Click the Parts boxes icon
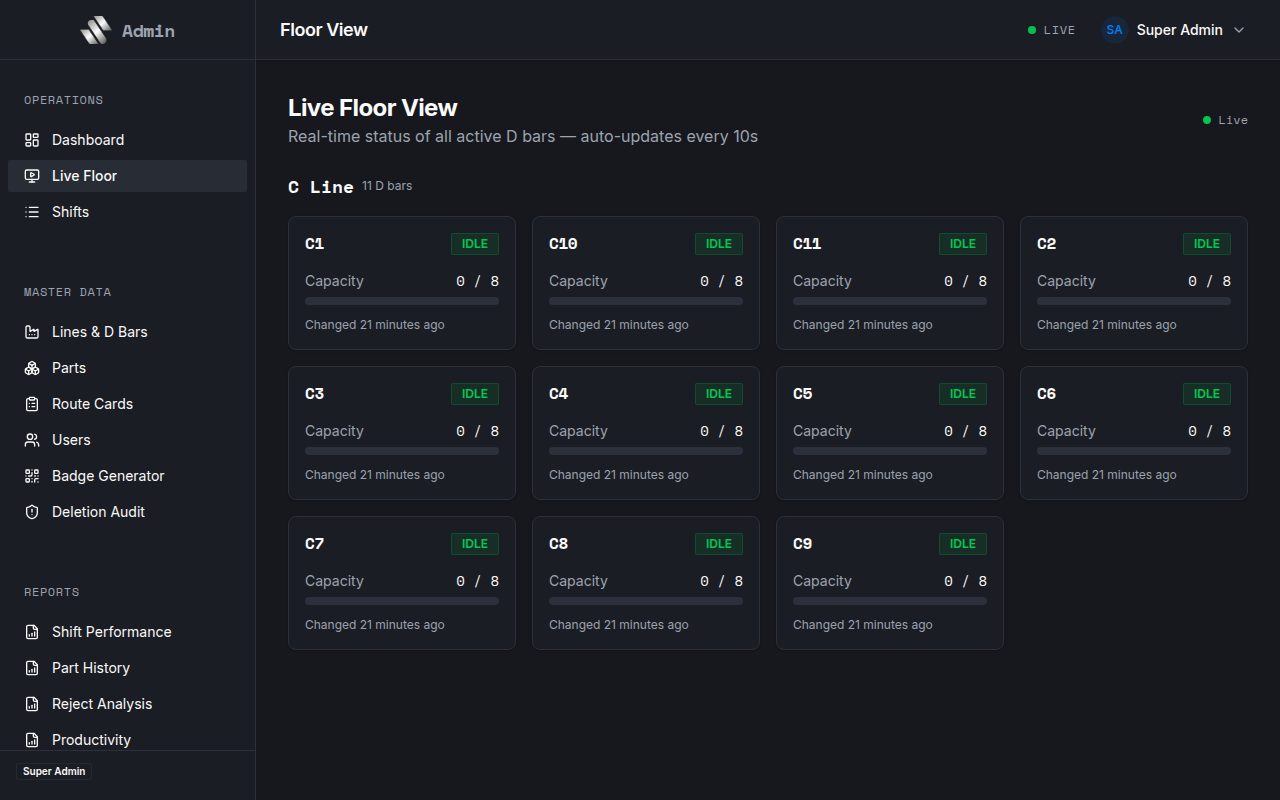The image size is (1280, 800). (32, 368)
